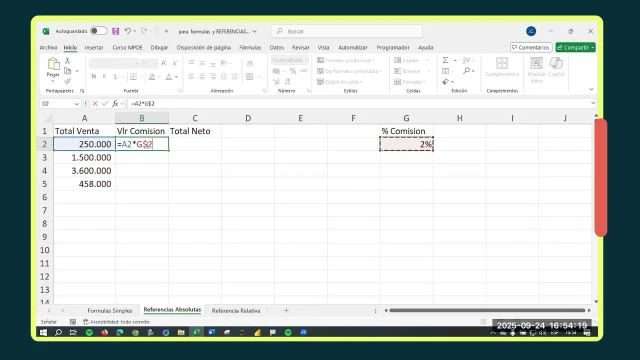Select cell with 3.600.000
Viewport: 640px width, 360px height.
coord(84,171)
